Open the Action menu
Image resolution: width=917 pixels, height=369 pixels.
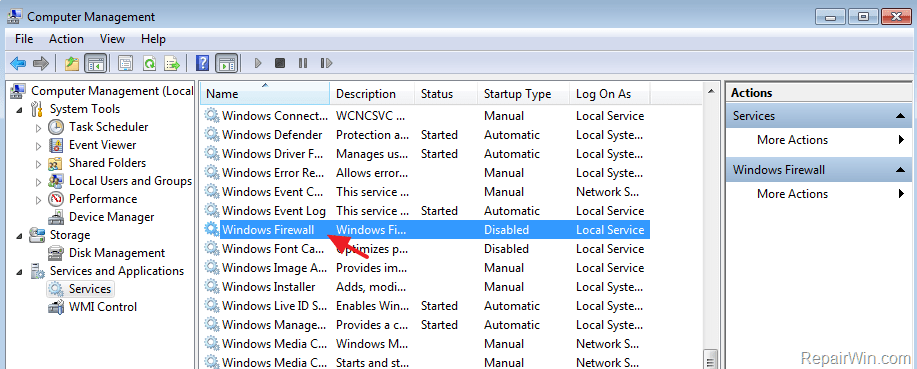point(66,39)
